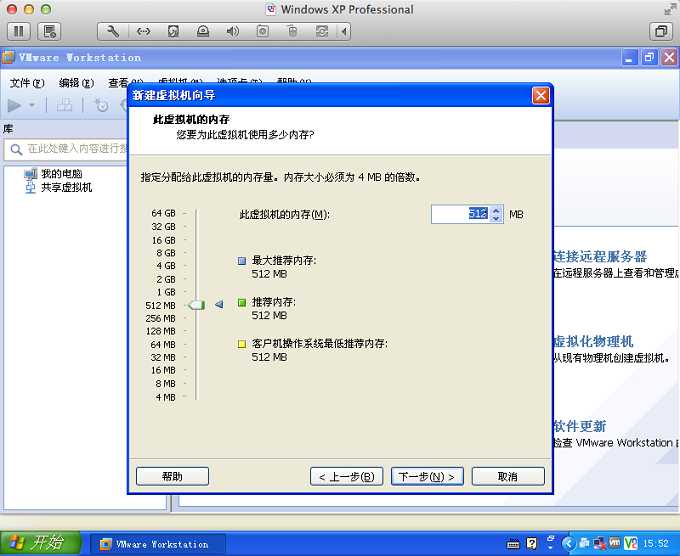
Task: Go back with the 上一步 button
Action: [x=347, y=476]
